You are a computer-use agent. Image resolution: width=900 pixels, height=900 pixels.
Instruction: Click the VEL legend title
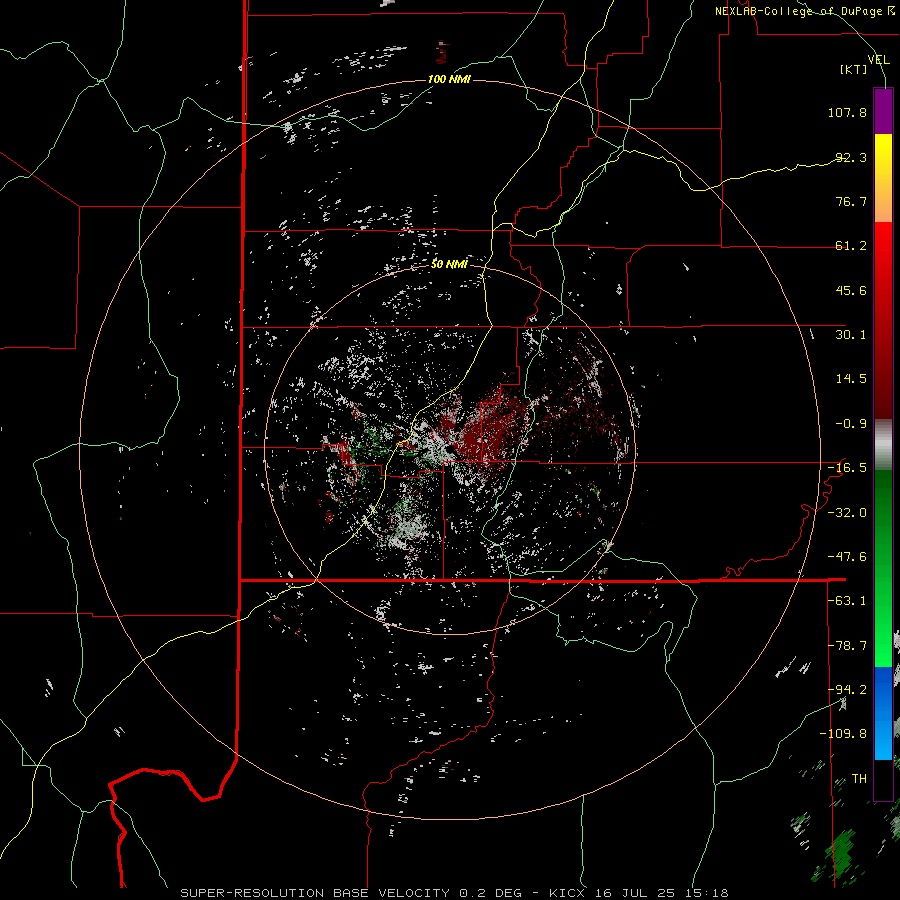878,60
